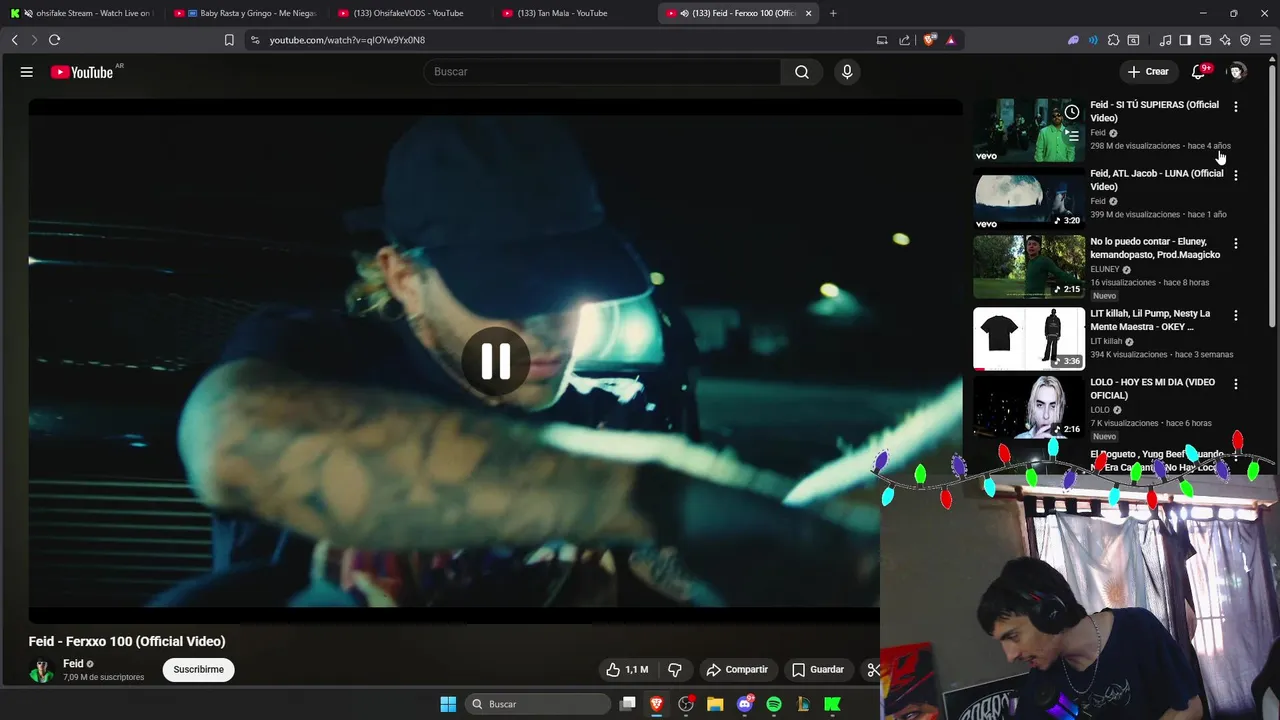Reload the page with the refresh icon
The image size is (1280, 720).
point(54,40)
